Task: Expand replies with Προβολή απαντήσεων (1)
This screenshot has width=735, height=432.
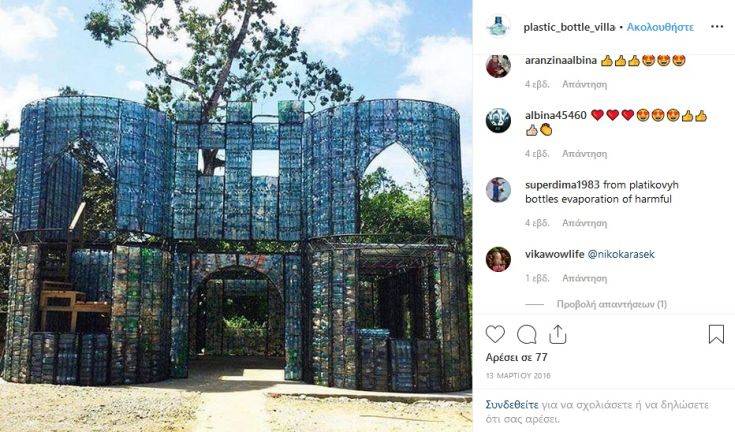Action: pyautogui.click(x=611, y=304)
